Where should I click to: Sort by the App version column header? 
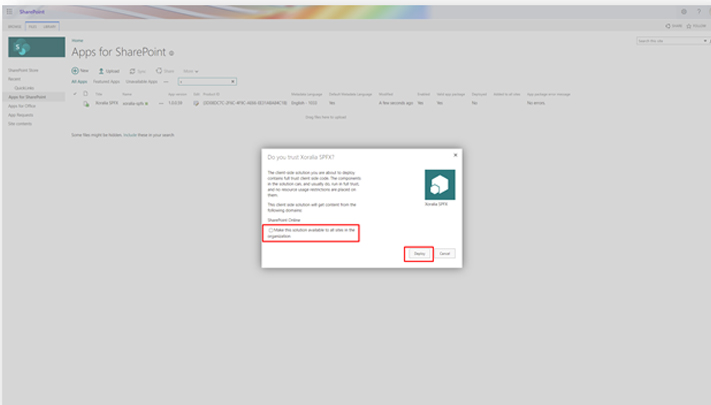click(x=177, y=94)
